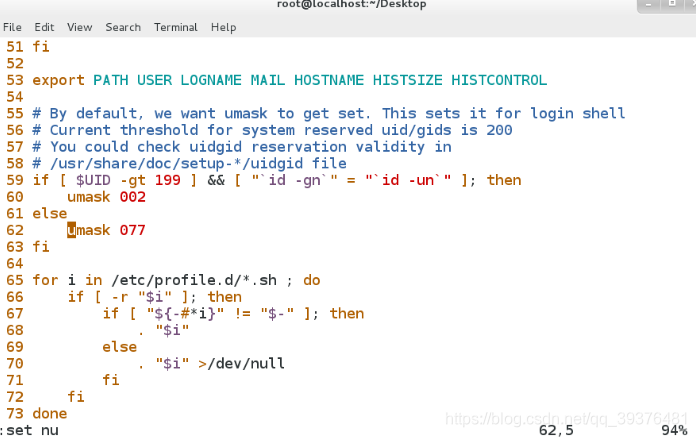
Task: Click the :set nu command line
Action: (29, 430)
